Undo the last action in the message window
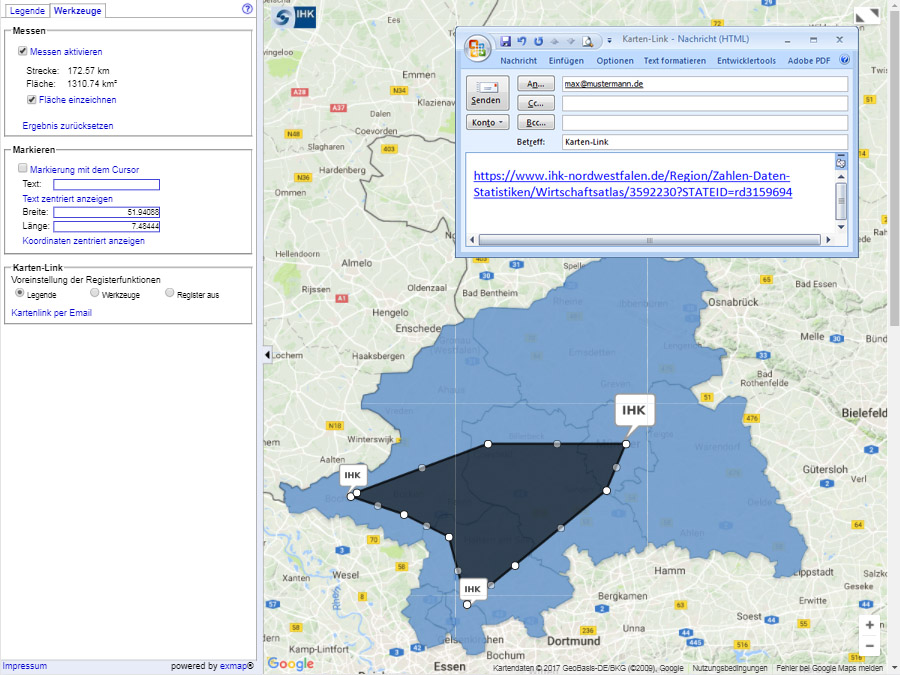Screen dimensions: 900x675 (x=522, y=41)
